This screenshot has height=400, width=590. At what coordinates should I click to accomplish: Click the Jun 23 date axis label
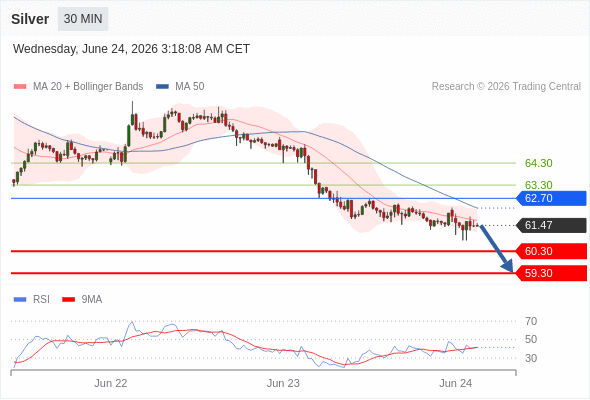tap(283, 383)
